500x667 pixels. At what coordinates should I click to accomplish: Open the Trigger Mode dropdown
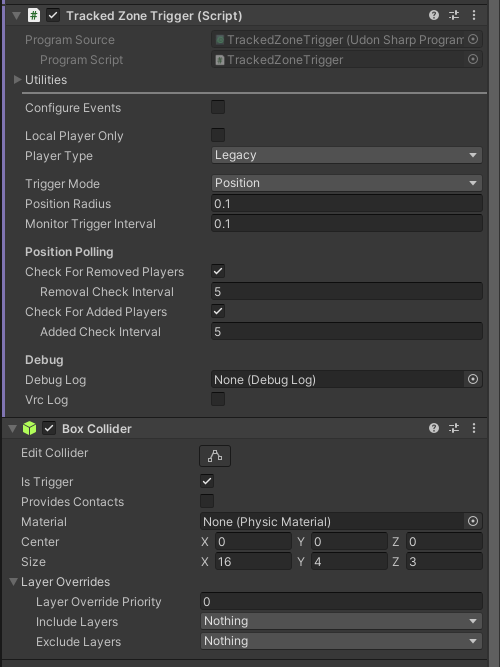tap(347, 183)
